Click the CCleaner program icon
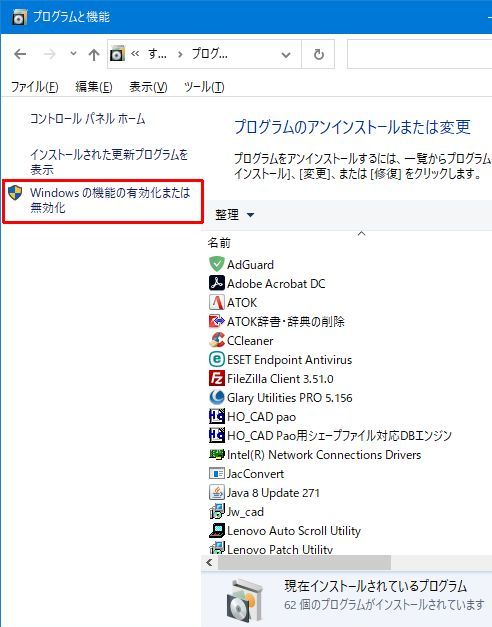The height and width of the screenshot is (627, 492). pos(216,340)
